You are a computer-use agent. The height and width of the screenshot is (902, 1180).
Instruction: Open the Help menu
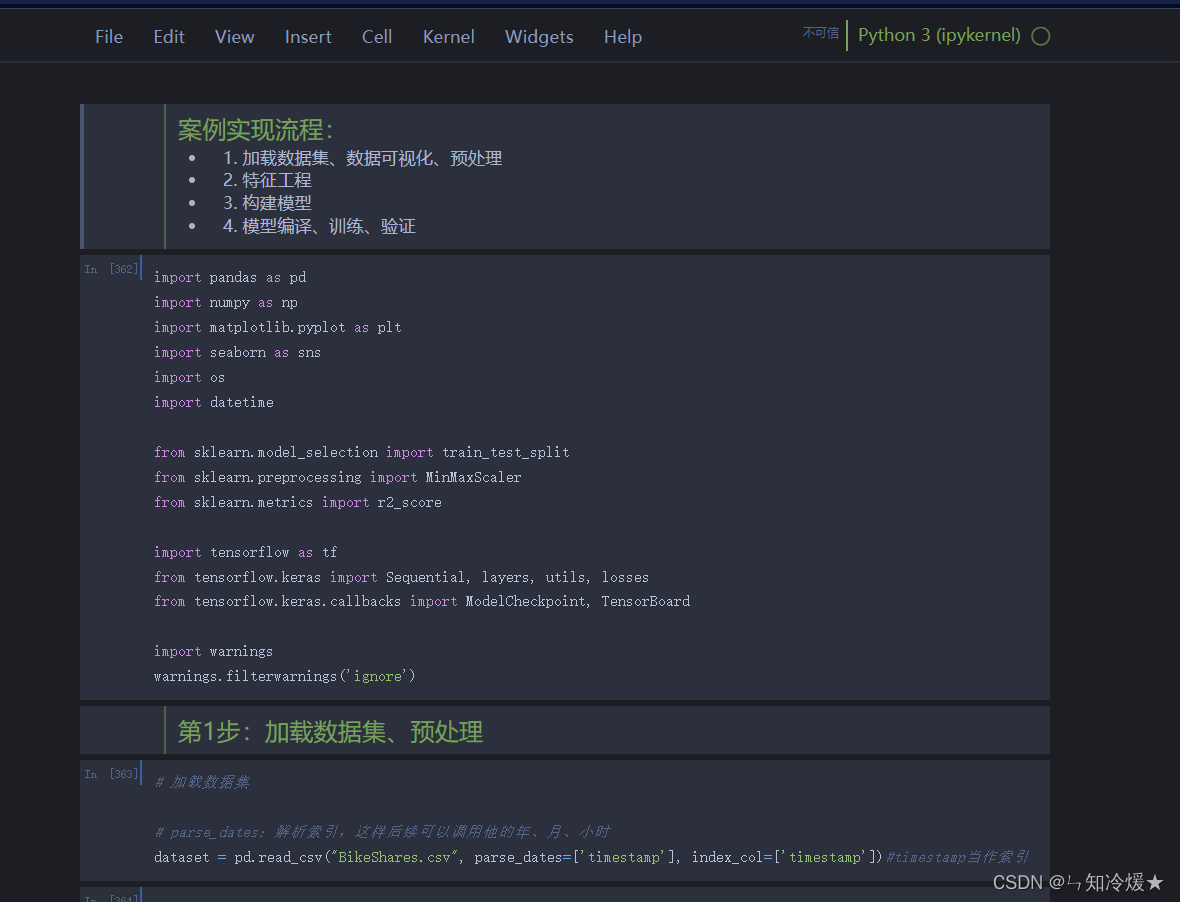coord(622,36)
